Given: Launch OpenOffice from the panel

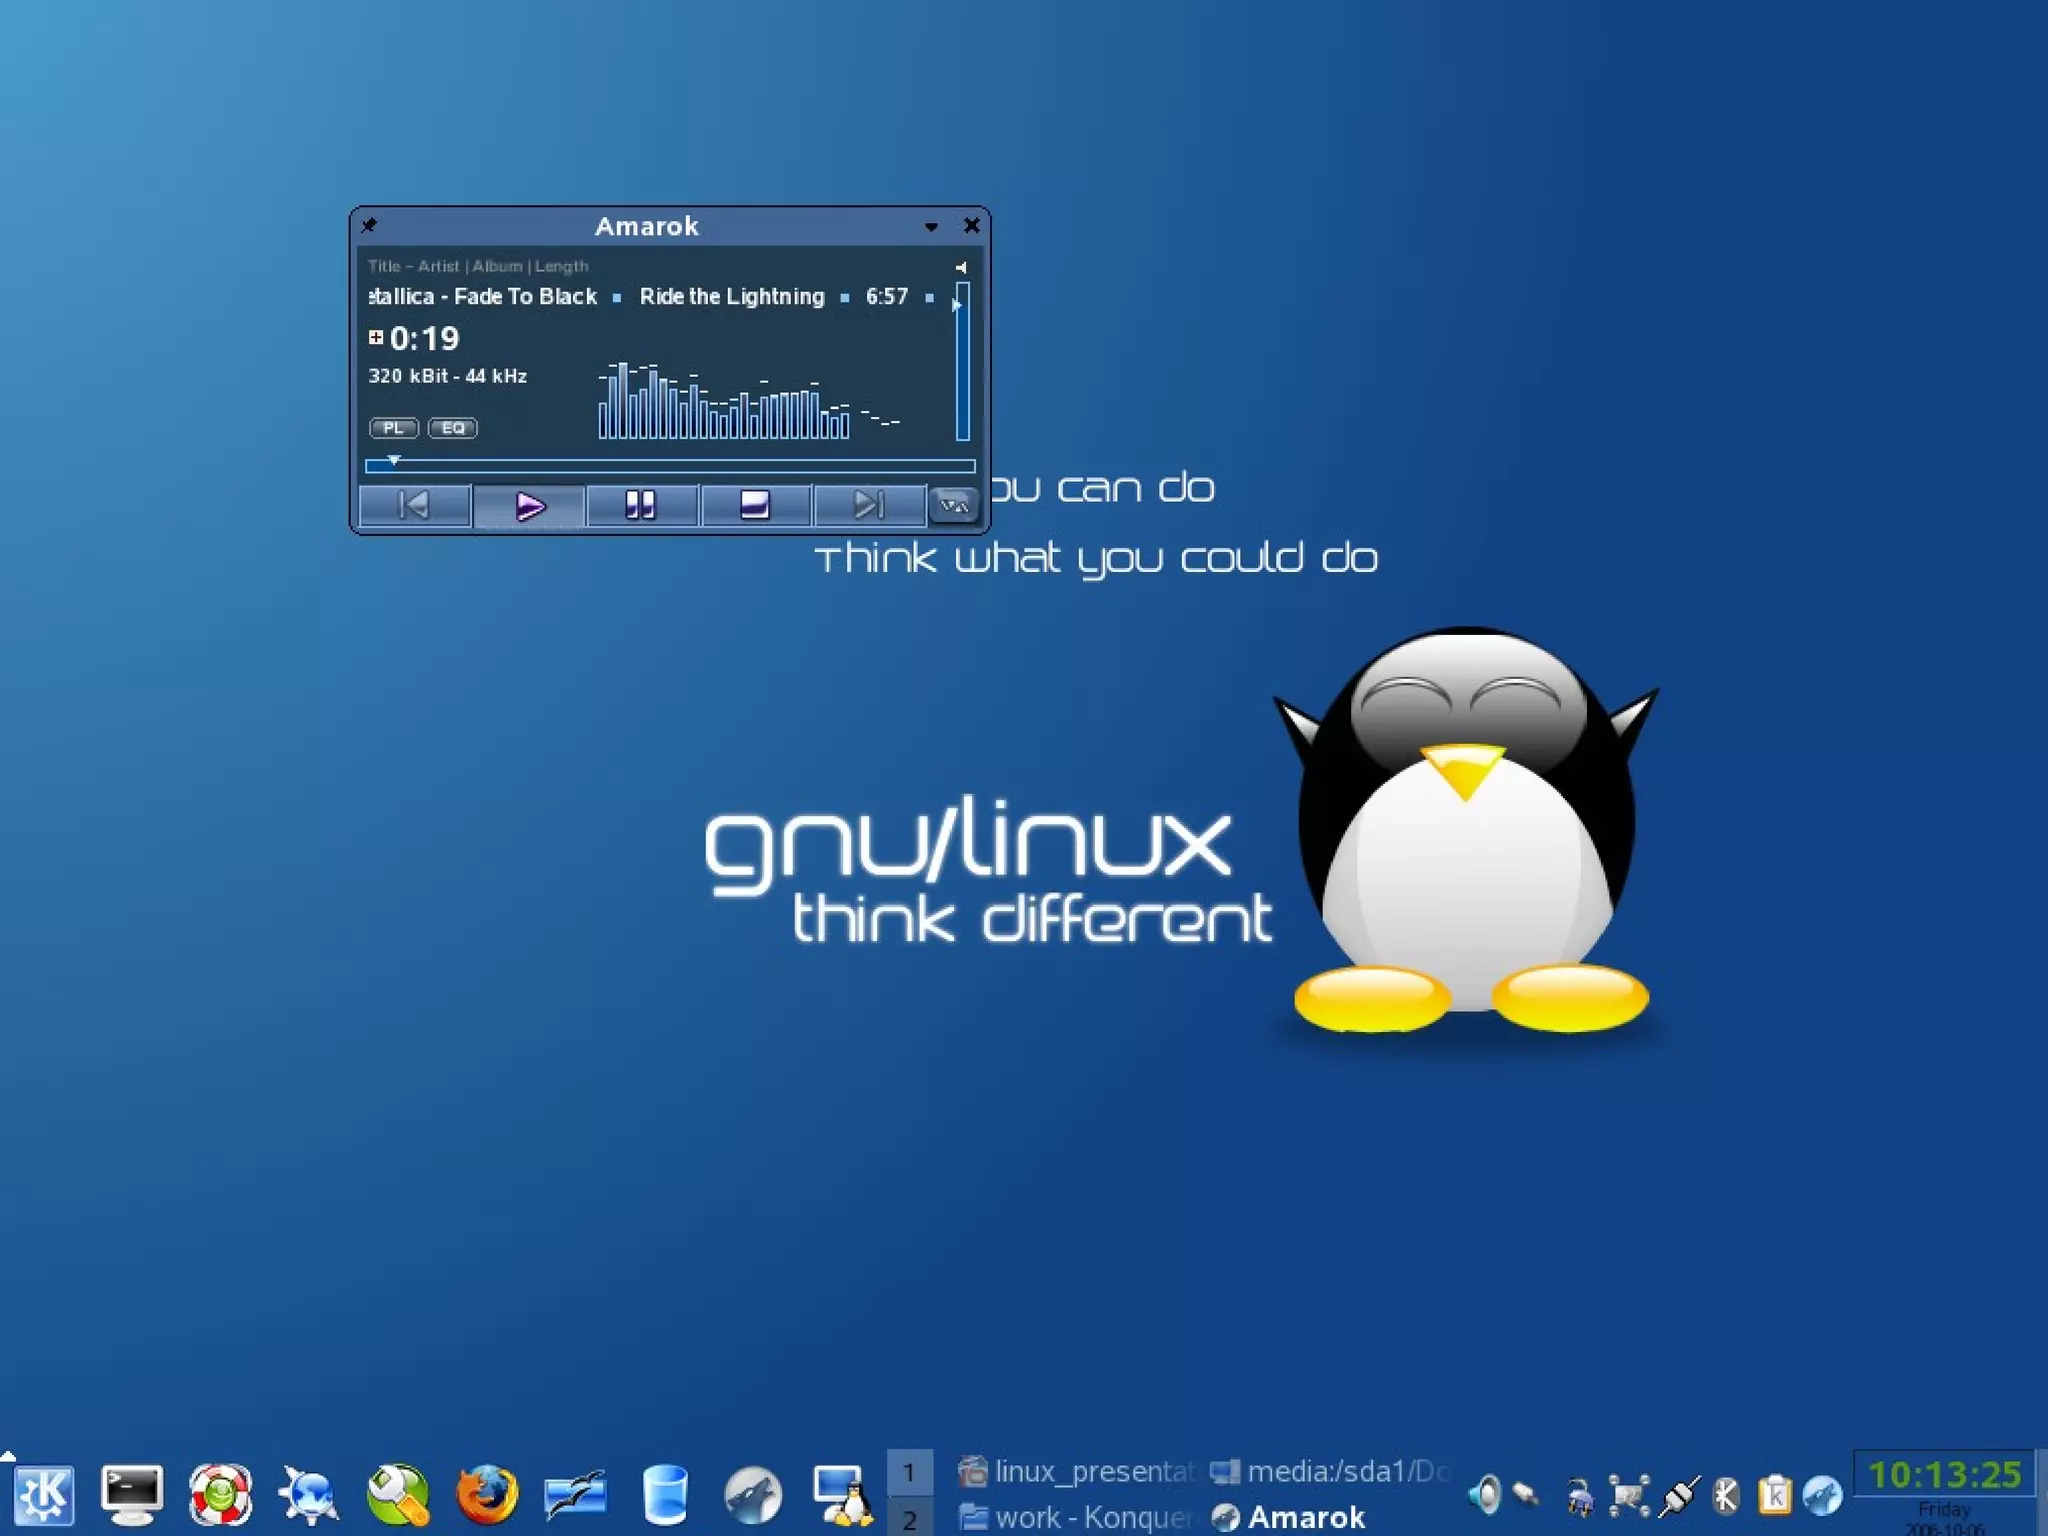Looking at the screenshot, I should [575, 1495].
